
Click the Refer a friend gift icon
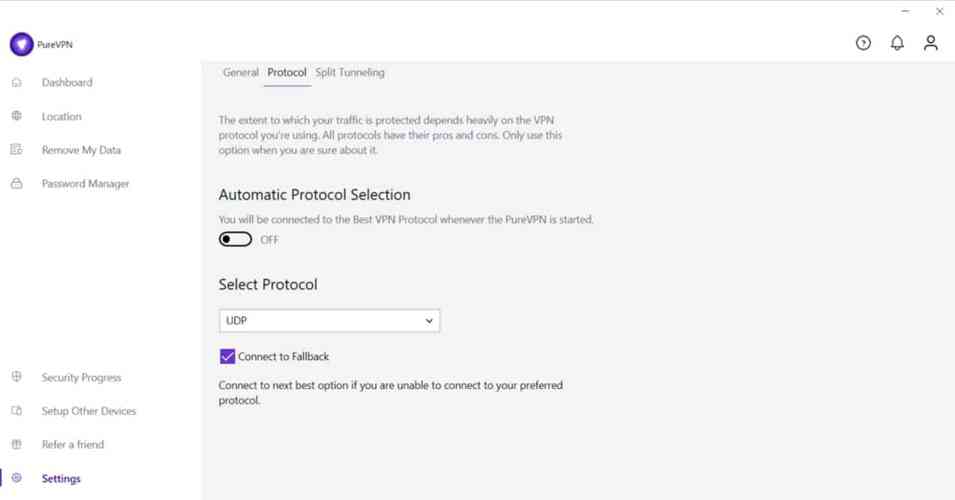pos(16,445)
